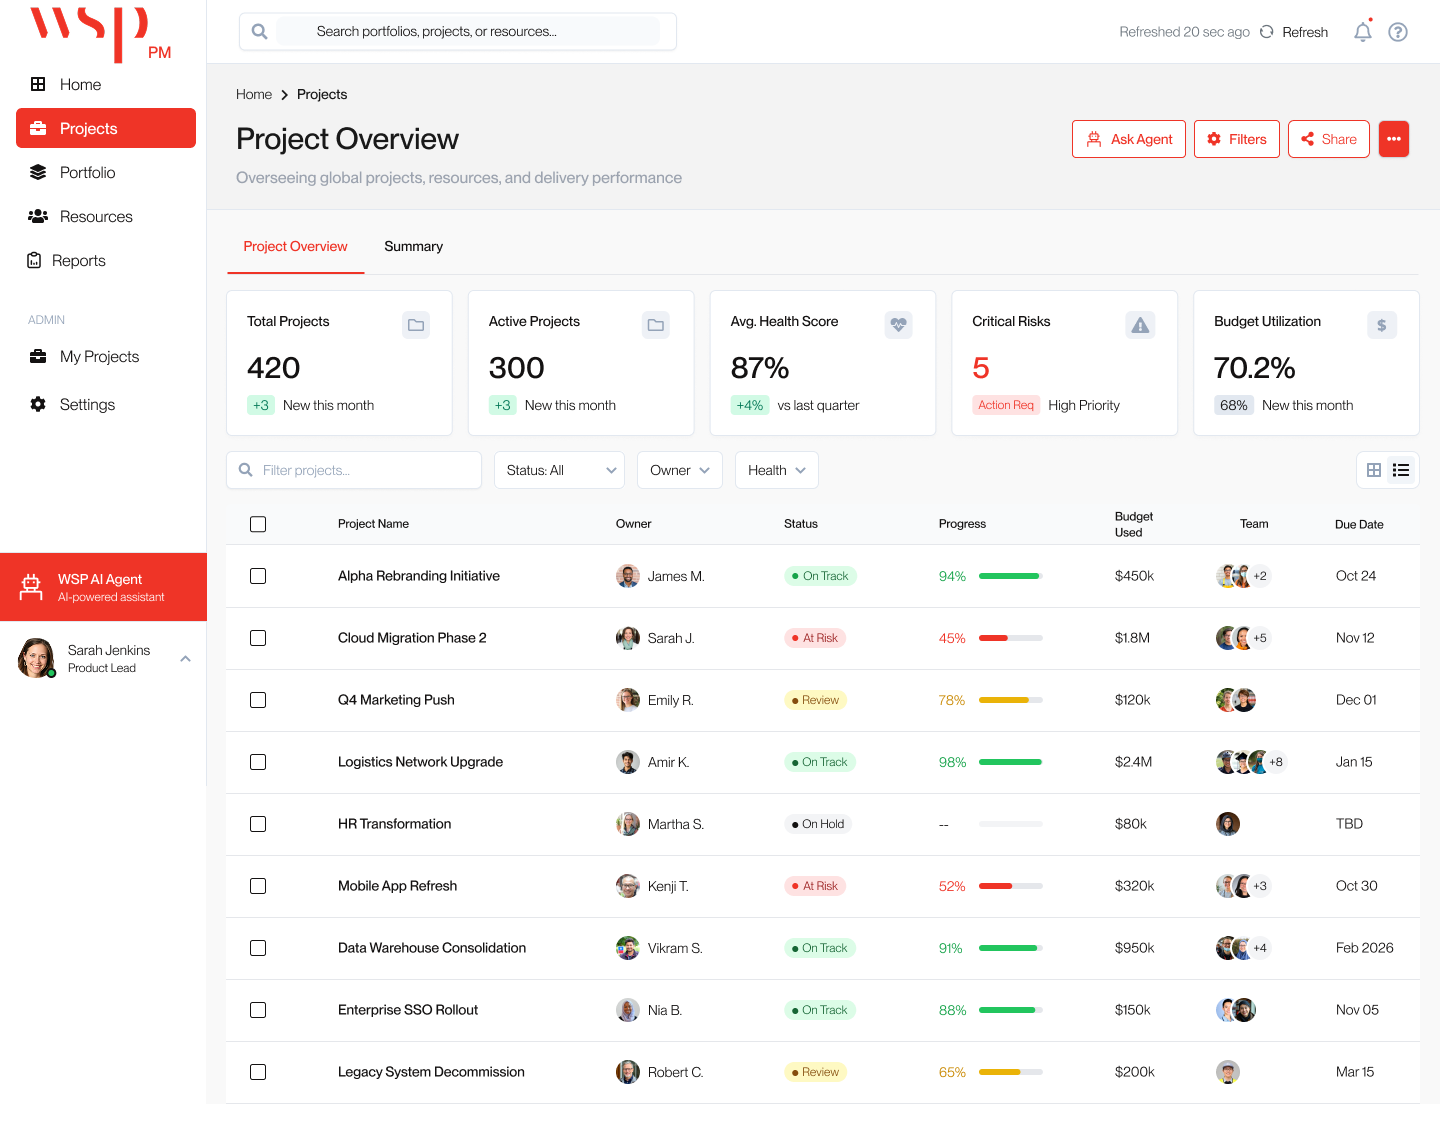
Task: Switch to list view layout
Action: coord(1401,470)
